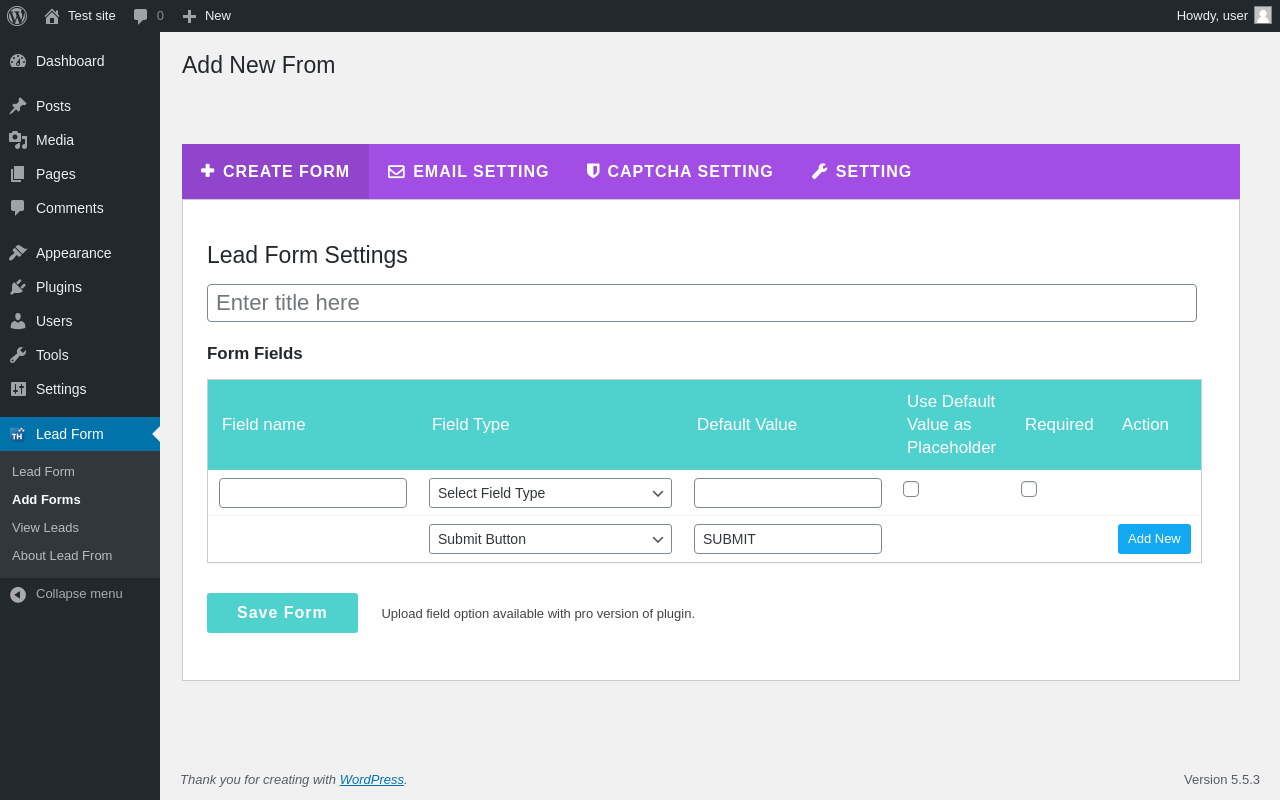The width and height of the screenshot is (1280, 800).
Task: Click the Users person icon
Action: click(x=18, y=321)
